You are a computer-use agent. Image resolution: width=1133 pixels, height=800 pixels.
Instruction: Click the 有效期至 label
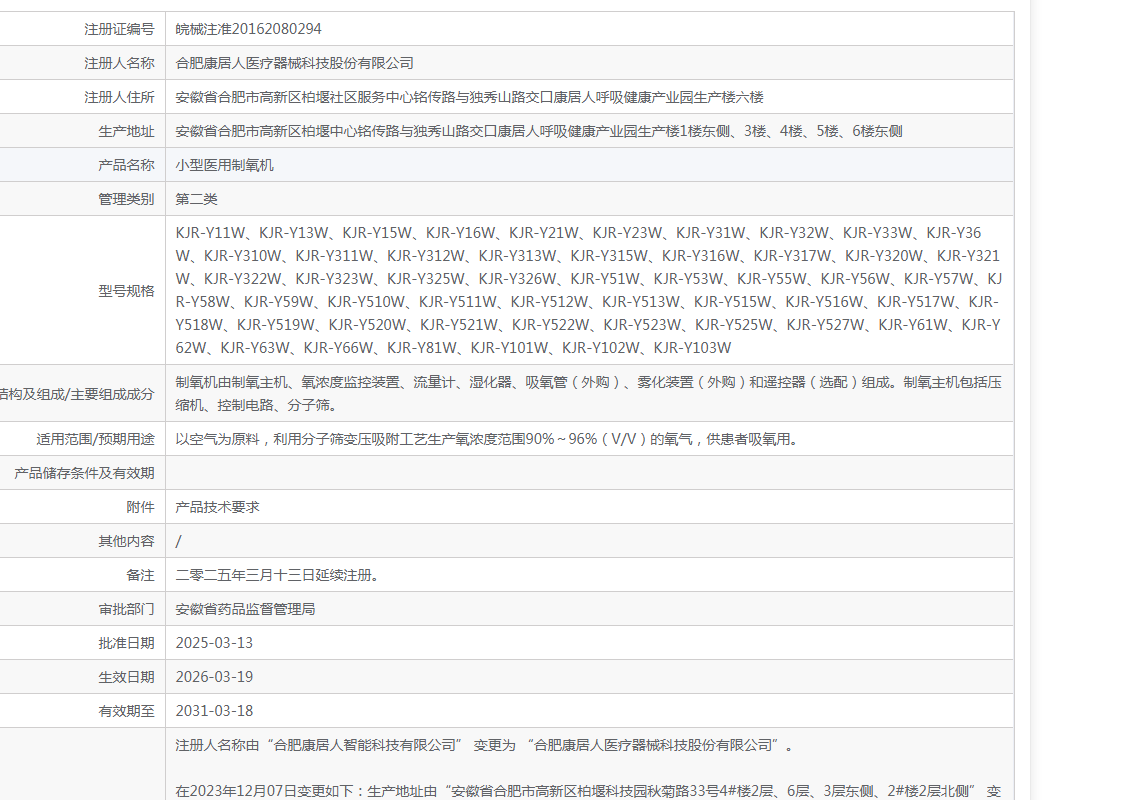[x=126, y=710]
